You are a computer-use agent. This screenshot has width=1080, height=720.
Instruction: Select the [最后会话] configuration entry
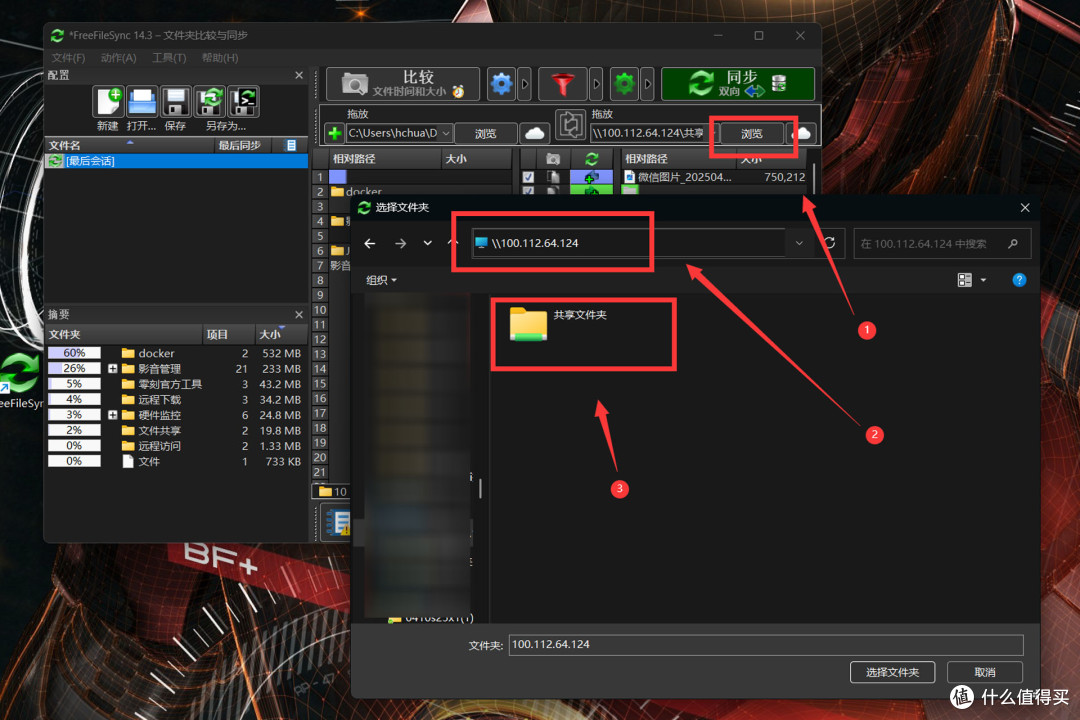[176, 161]
